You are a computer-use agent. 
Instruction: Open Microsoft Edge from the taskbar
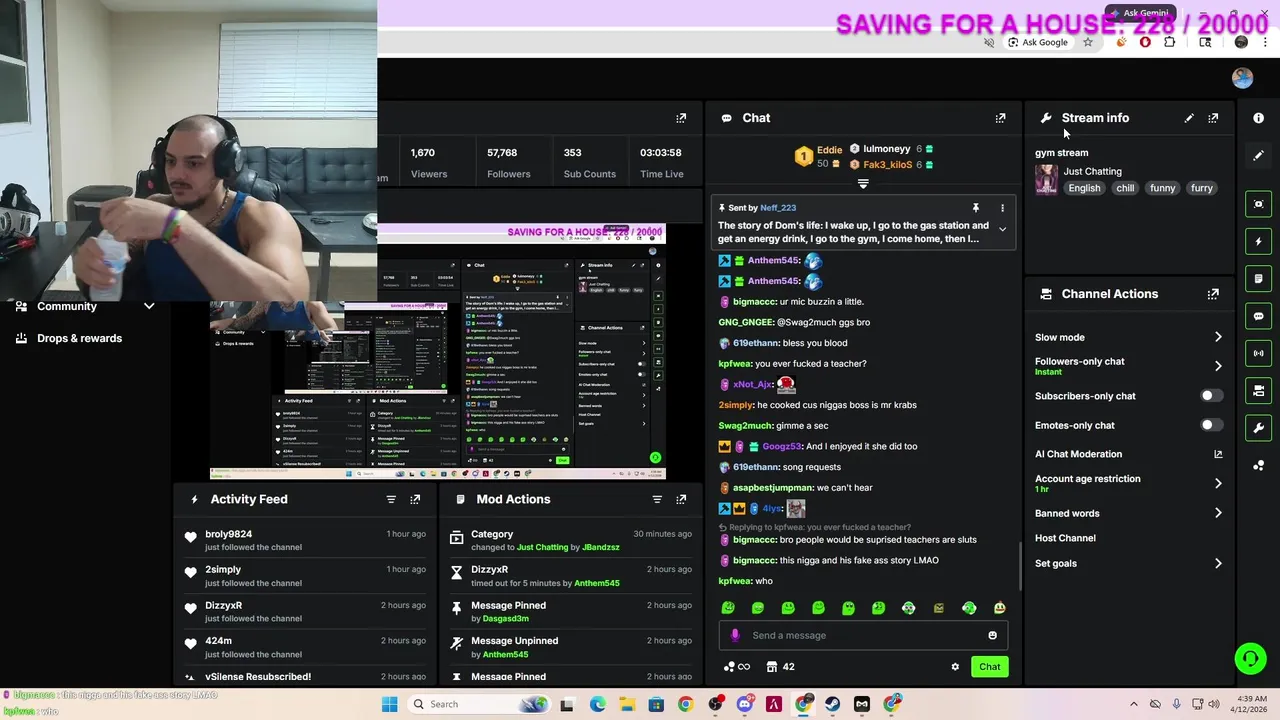pyautogui.click(x=597, y=704)
